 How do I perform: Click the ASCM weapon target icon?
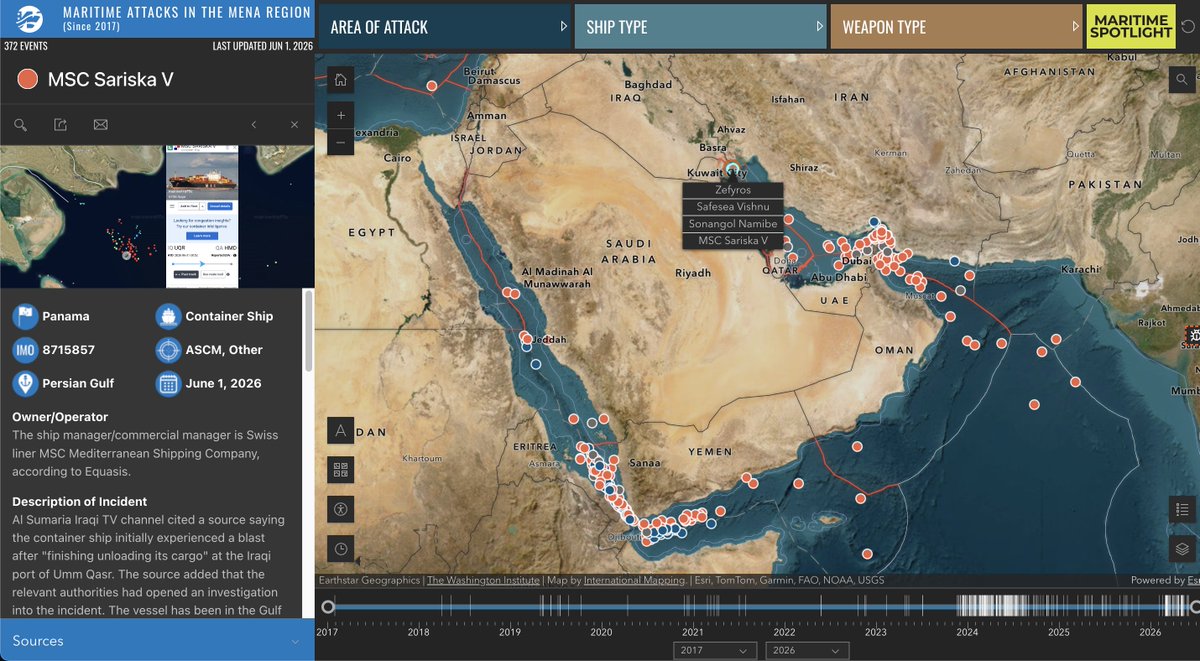click(x=169, y=350)
